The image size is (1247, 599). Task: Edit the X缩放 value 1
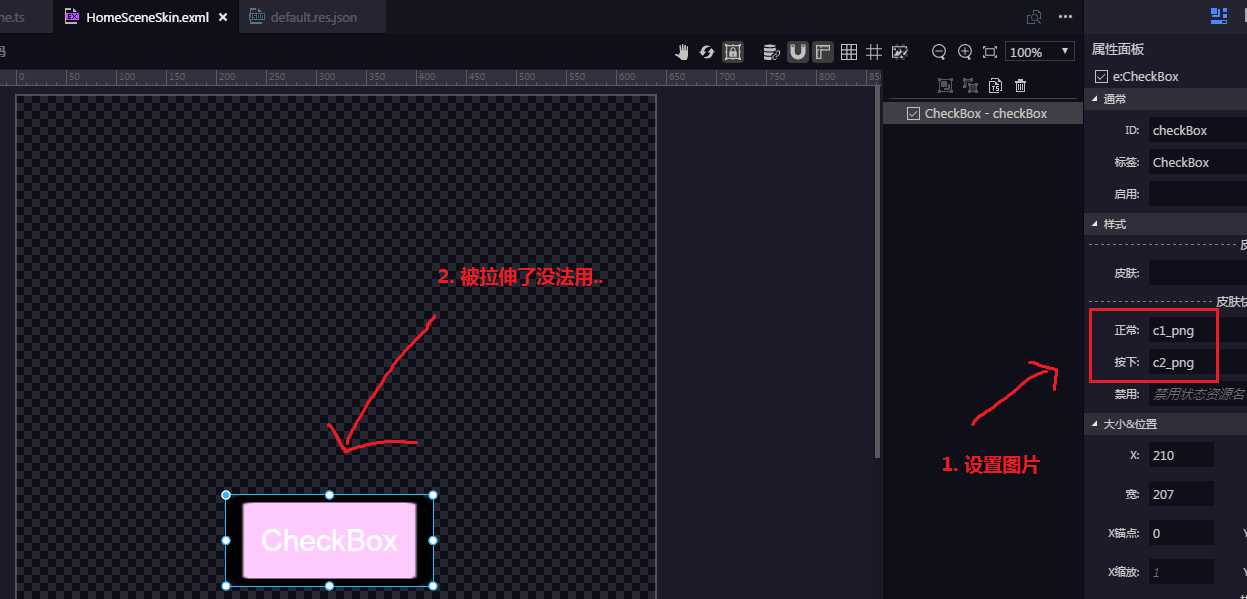(1181, 572)
